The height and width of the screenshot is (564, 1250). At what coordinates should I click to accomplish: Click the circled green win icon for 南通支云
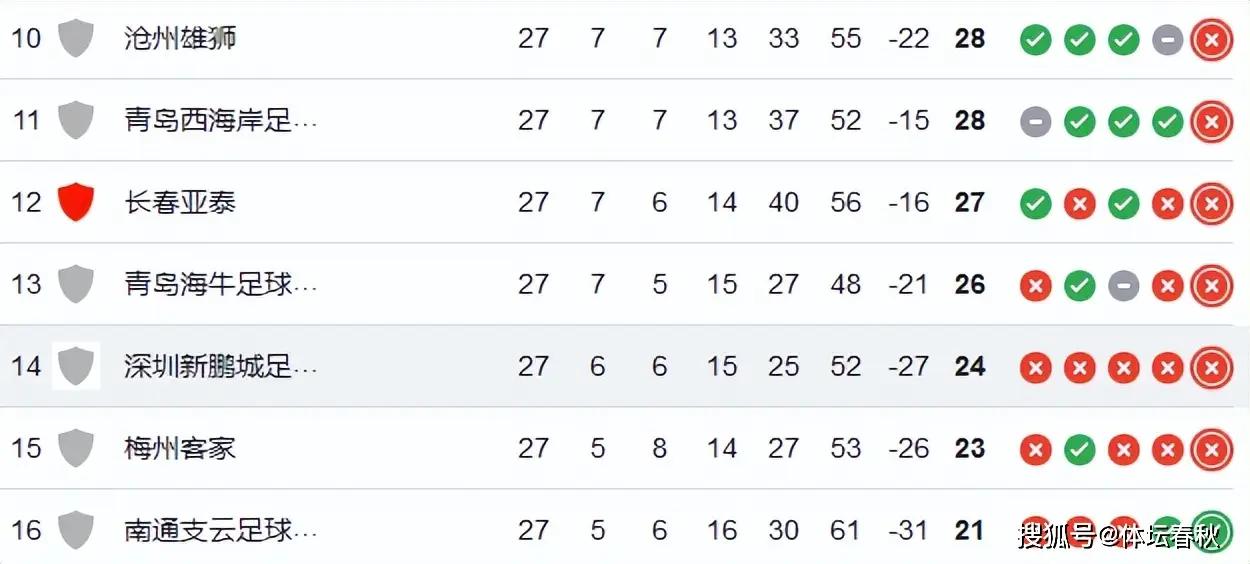1211,531
